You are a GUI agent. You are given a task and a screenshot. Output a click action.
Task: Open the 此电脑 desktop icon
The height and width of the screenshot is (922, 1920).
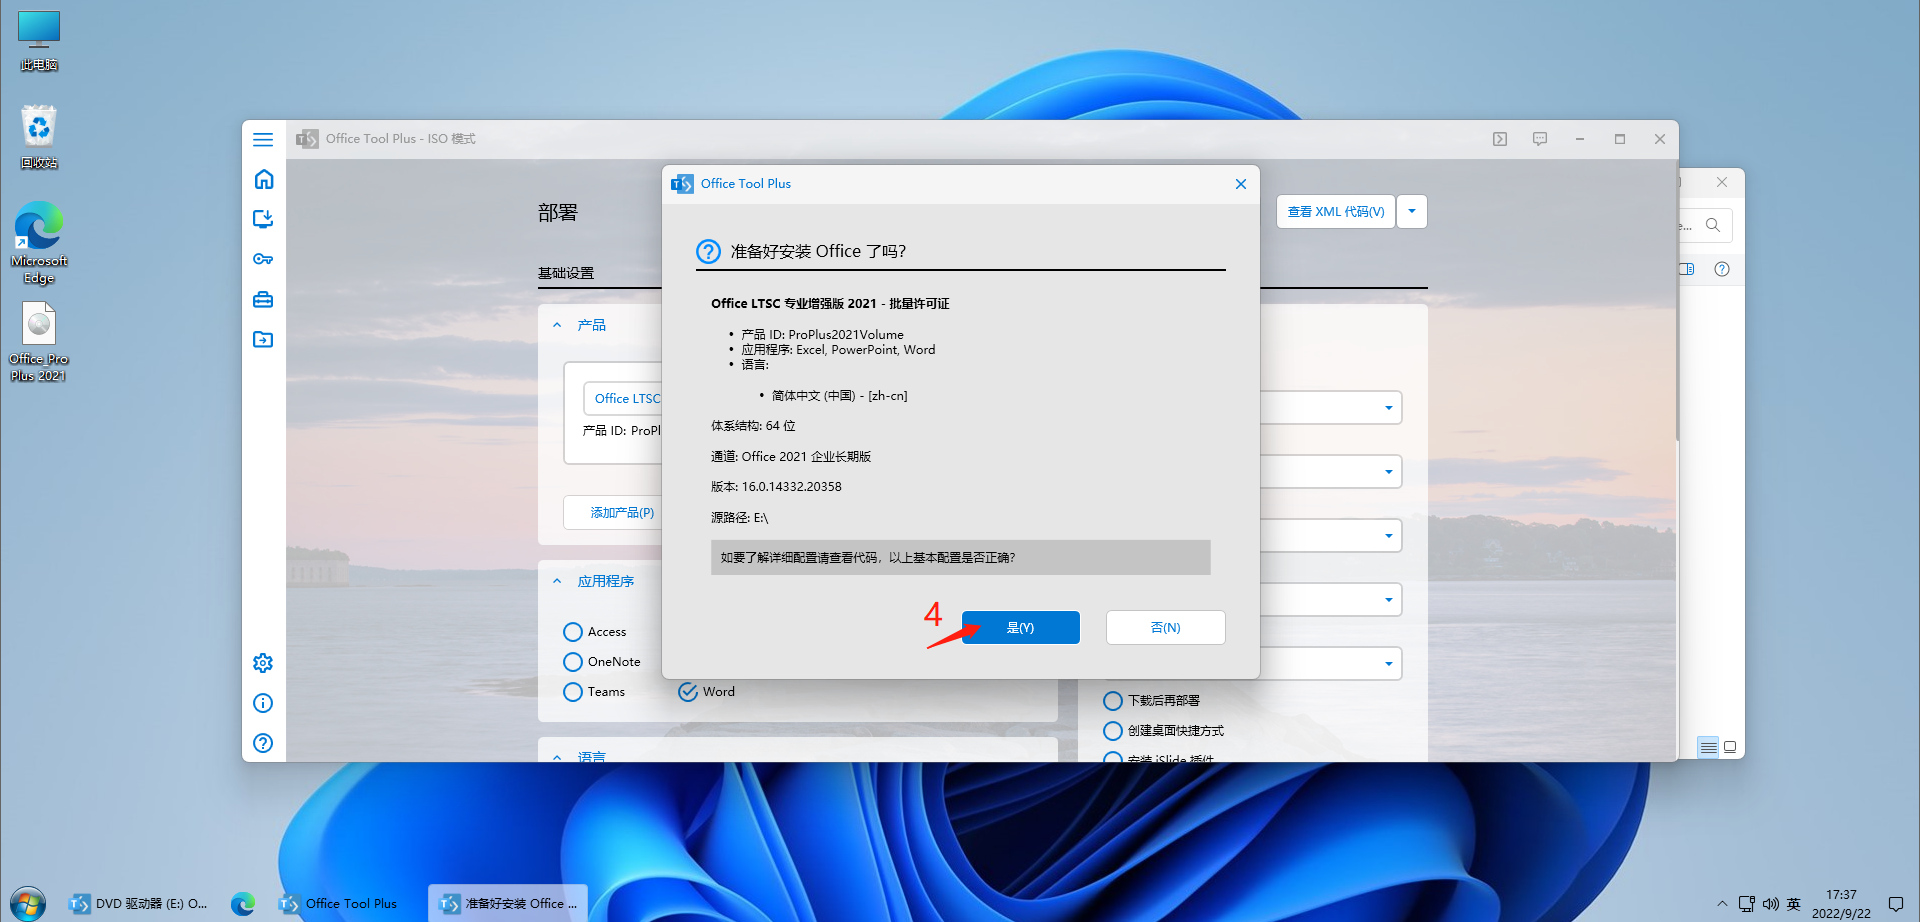point(39,40)
